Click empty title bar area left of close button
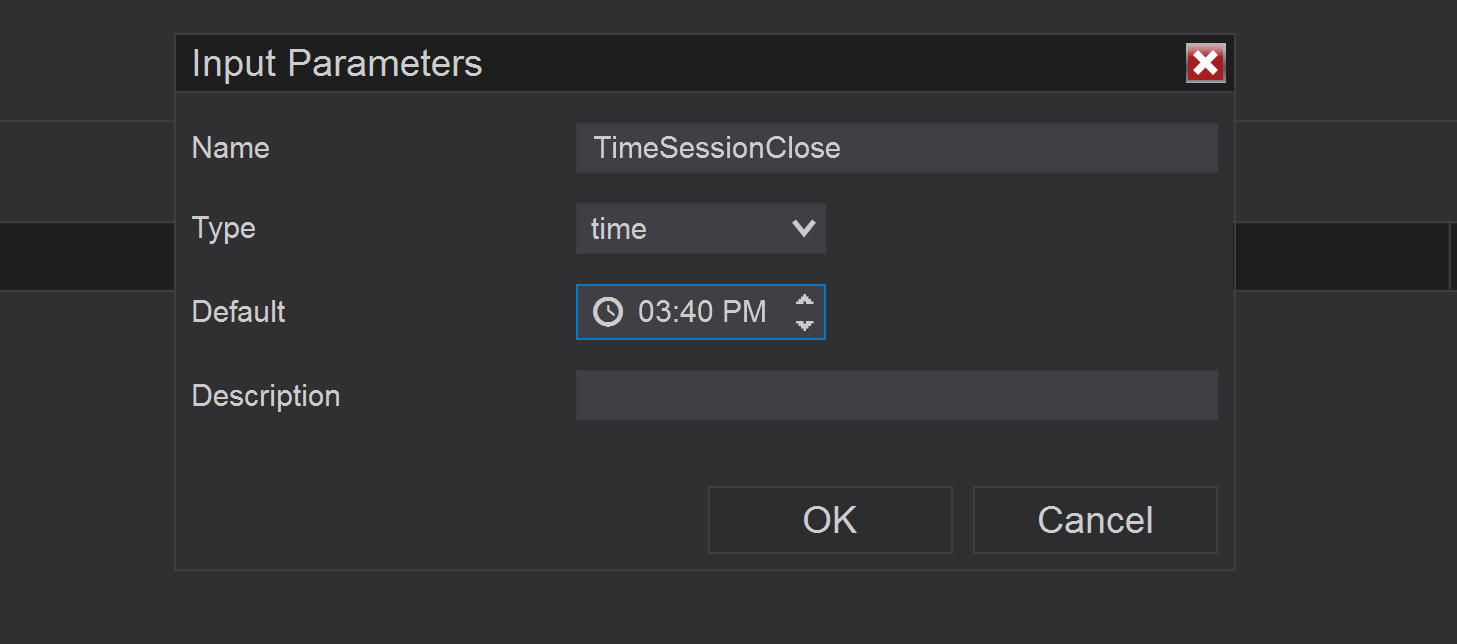Screen dimensions: 1457x644 pyautogui.click(x=830, y=64)
